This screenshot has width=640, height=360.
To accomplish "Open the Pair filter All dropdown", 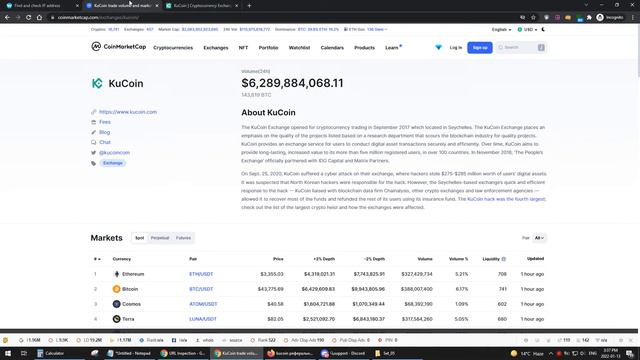I will [539, 238].
